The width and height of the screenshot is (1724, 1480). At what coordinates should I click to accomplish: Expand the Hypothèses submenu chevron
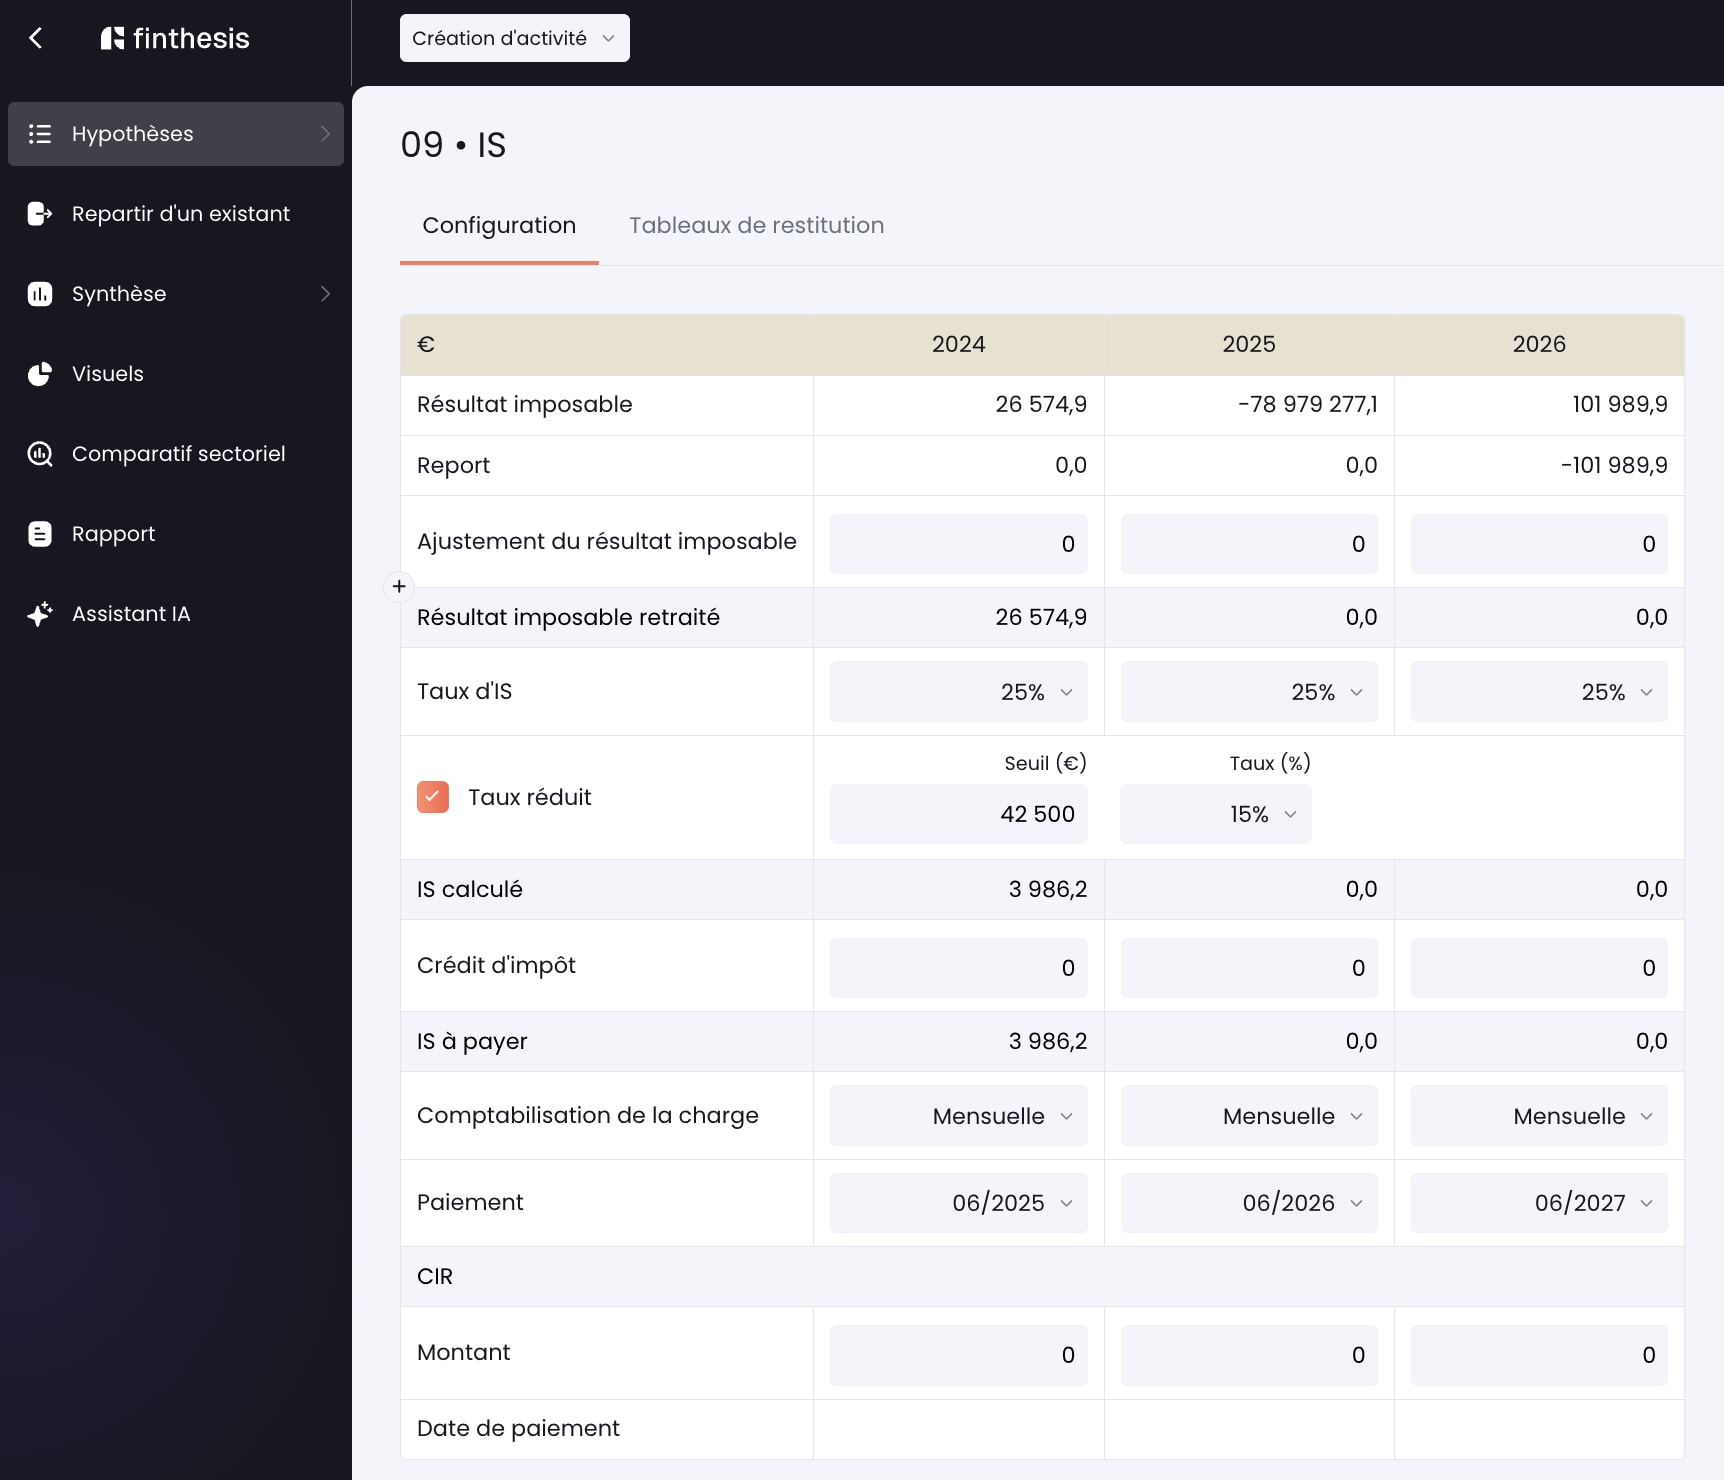click(325, 134)
